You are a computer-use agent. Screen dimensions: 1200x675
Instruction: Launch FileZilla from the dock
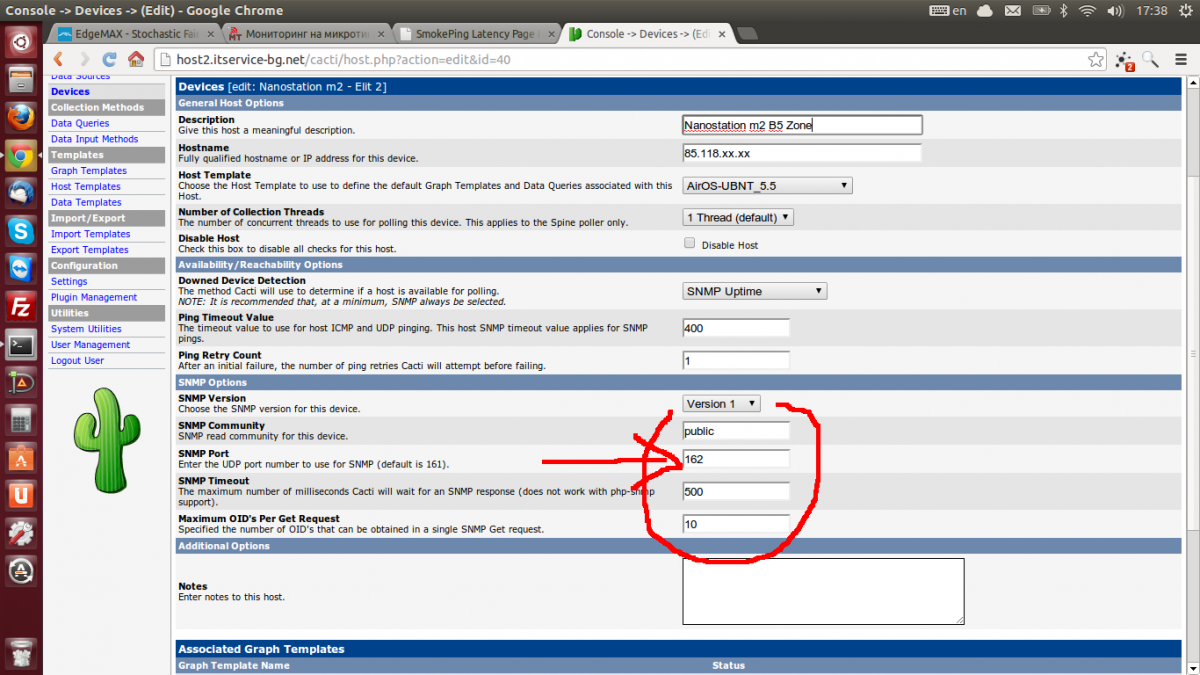[21, 307]
